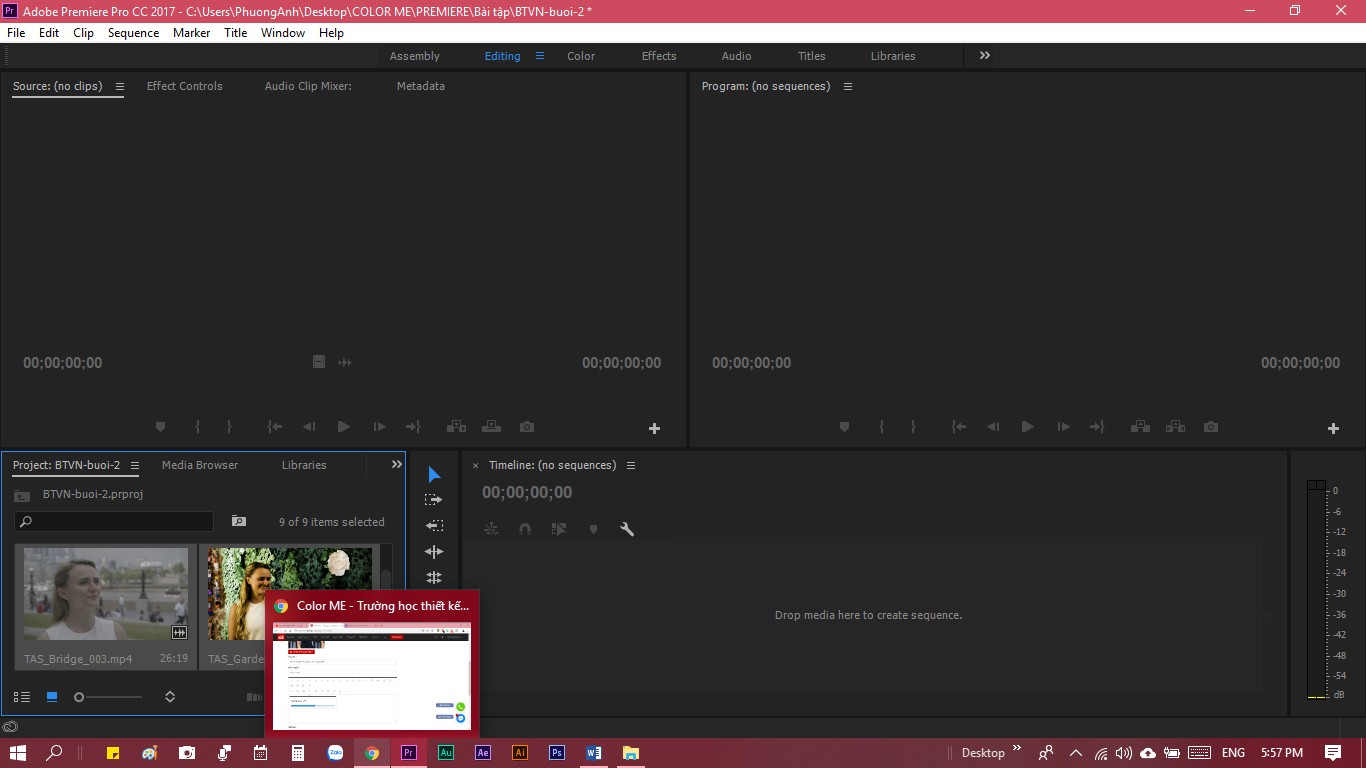Viewport: 1366px width, 768px height.
Task: Play the Source monitor
Action: (343, 427)
